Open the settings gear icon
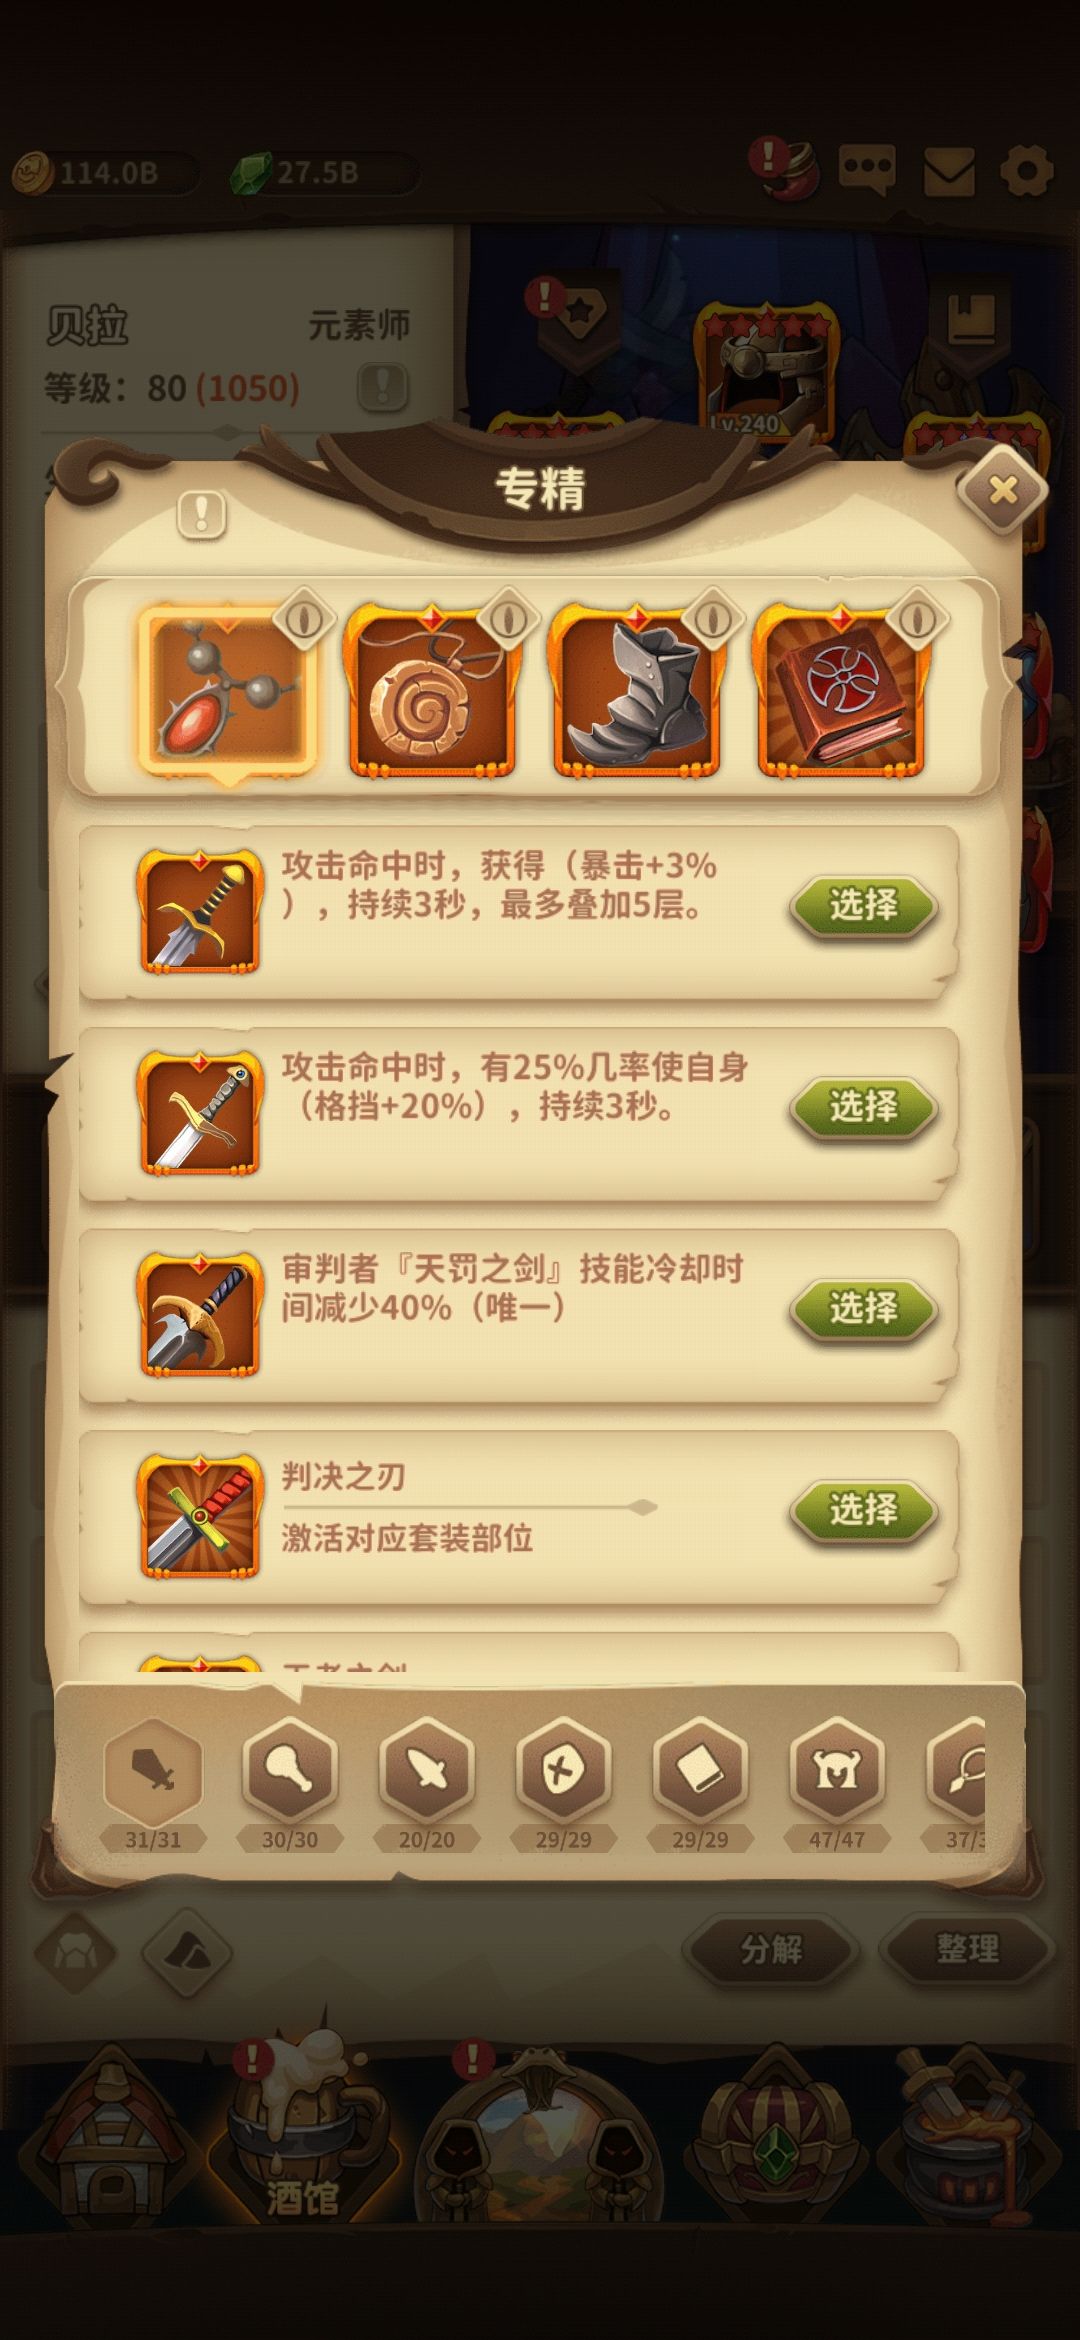 pyautogui.click(x=1027, y=171)
